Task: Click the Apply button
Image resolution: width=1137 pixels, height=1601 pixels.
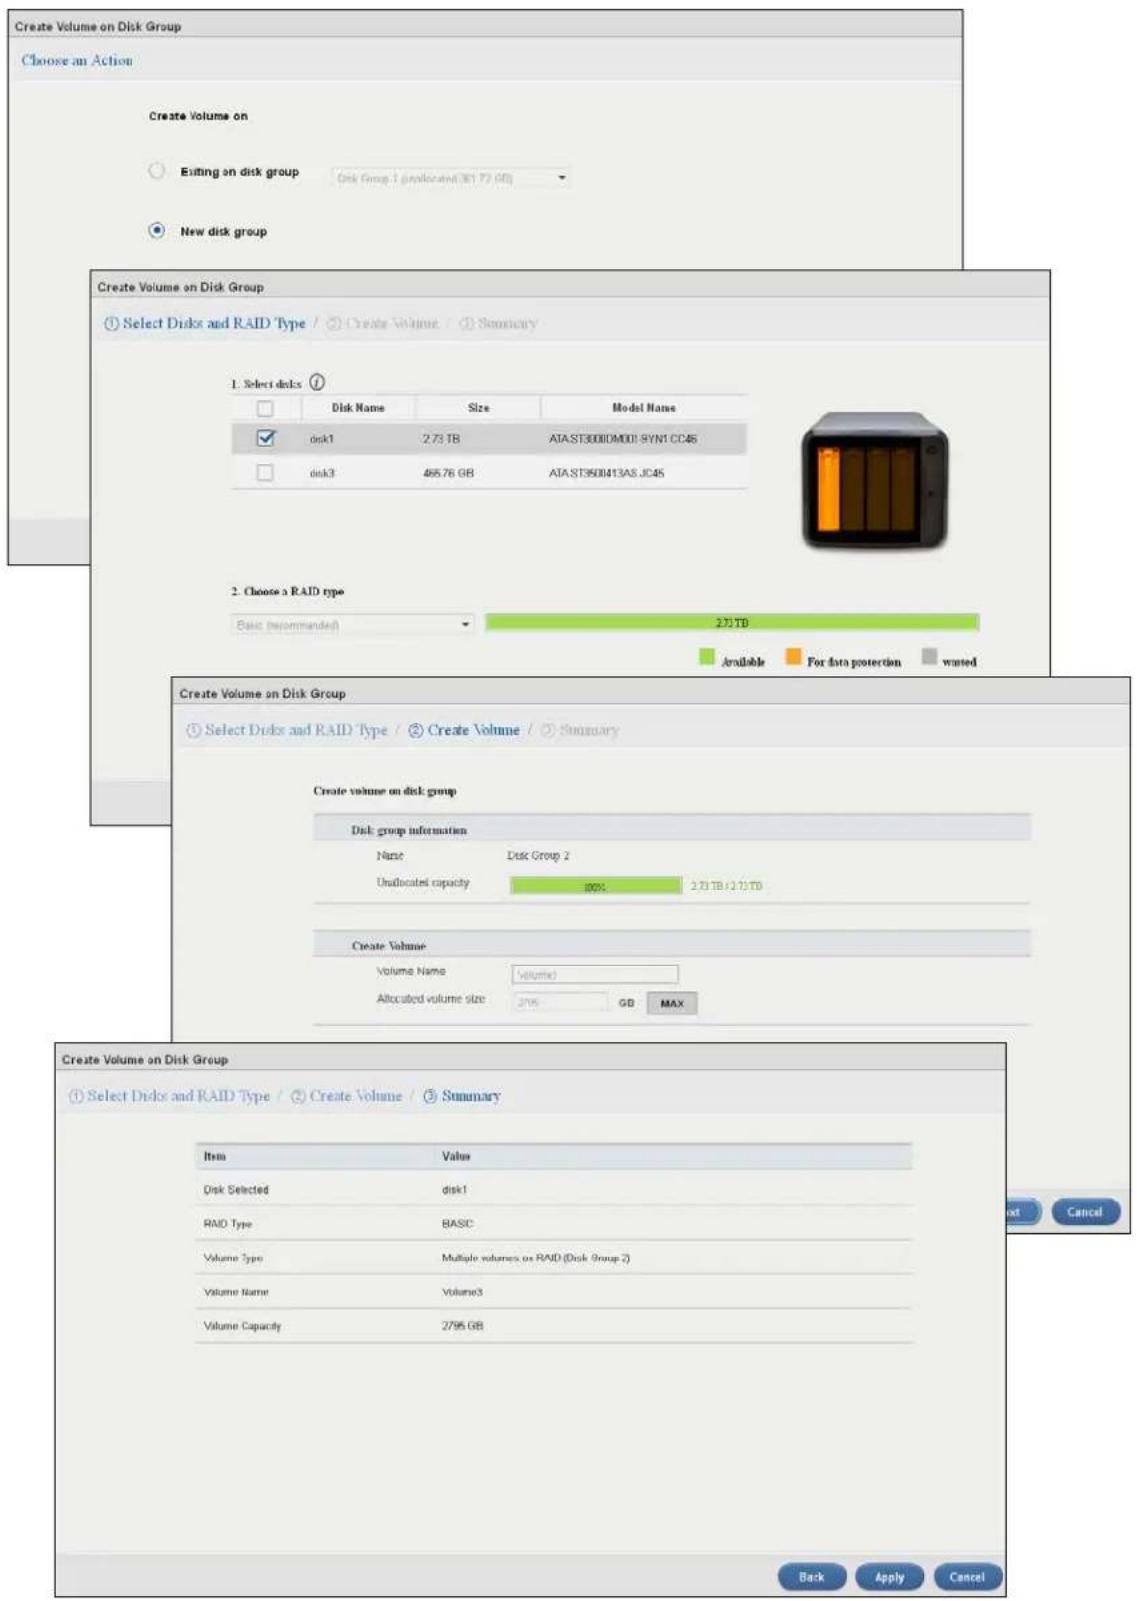Action: 890,1577
